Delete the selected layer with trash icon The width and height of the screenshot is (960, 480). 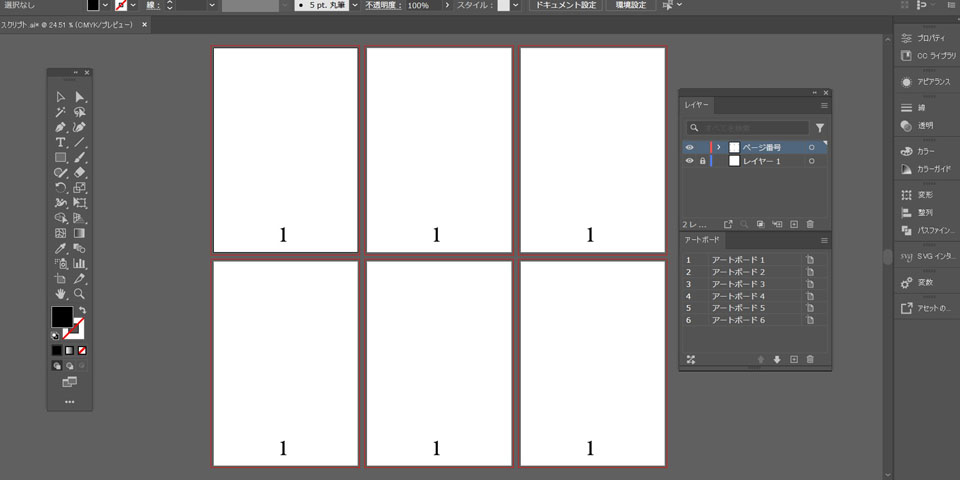[810, 224]
